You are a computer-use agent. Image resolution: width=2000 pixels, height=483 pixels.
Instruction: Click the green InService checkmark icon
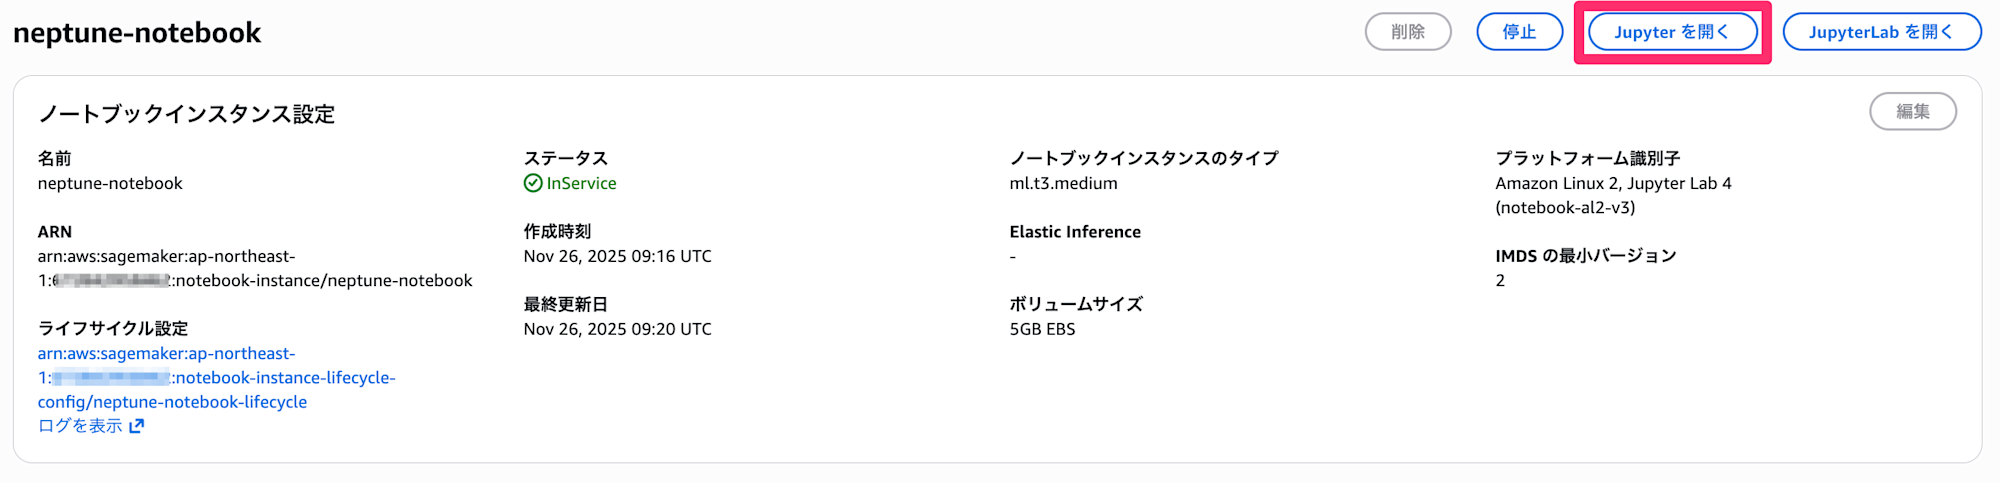point(533,183)
